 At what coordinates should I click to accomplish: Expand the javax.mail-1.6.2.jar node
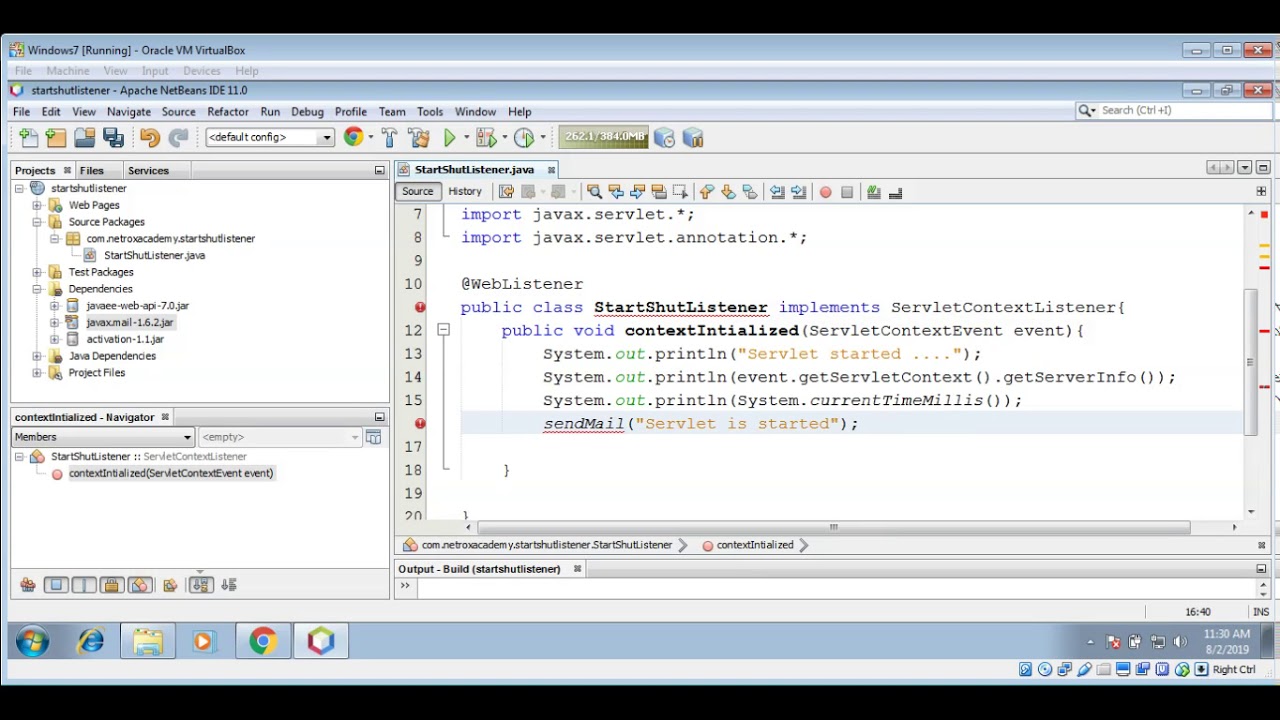55,322
